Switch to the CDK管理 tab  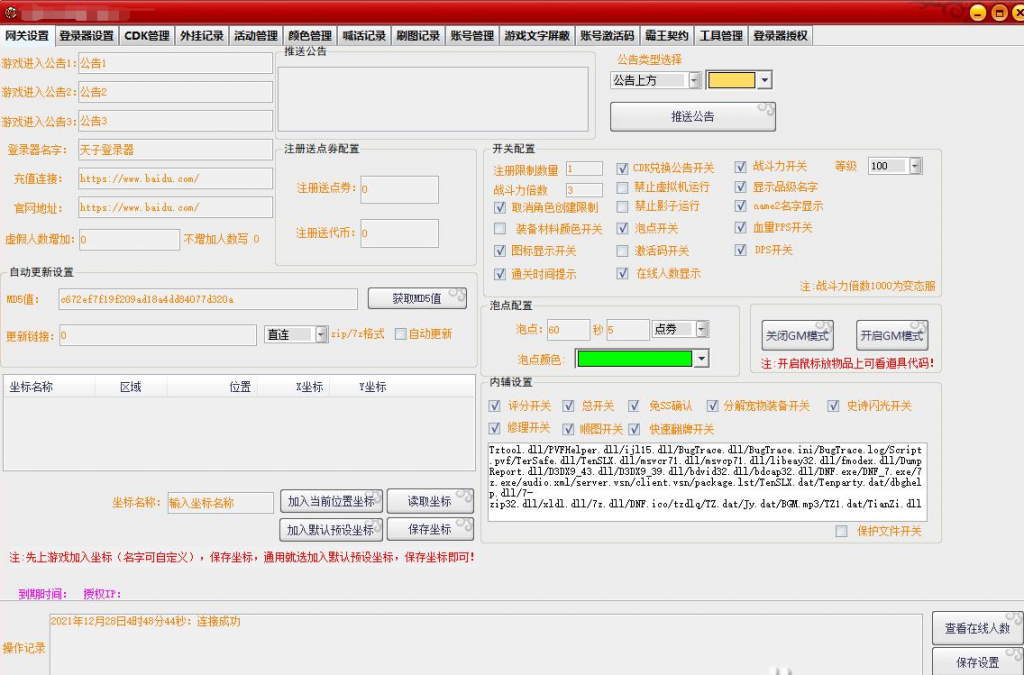[x=147, y=36]
